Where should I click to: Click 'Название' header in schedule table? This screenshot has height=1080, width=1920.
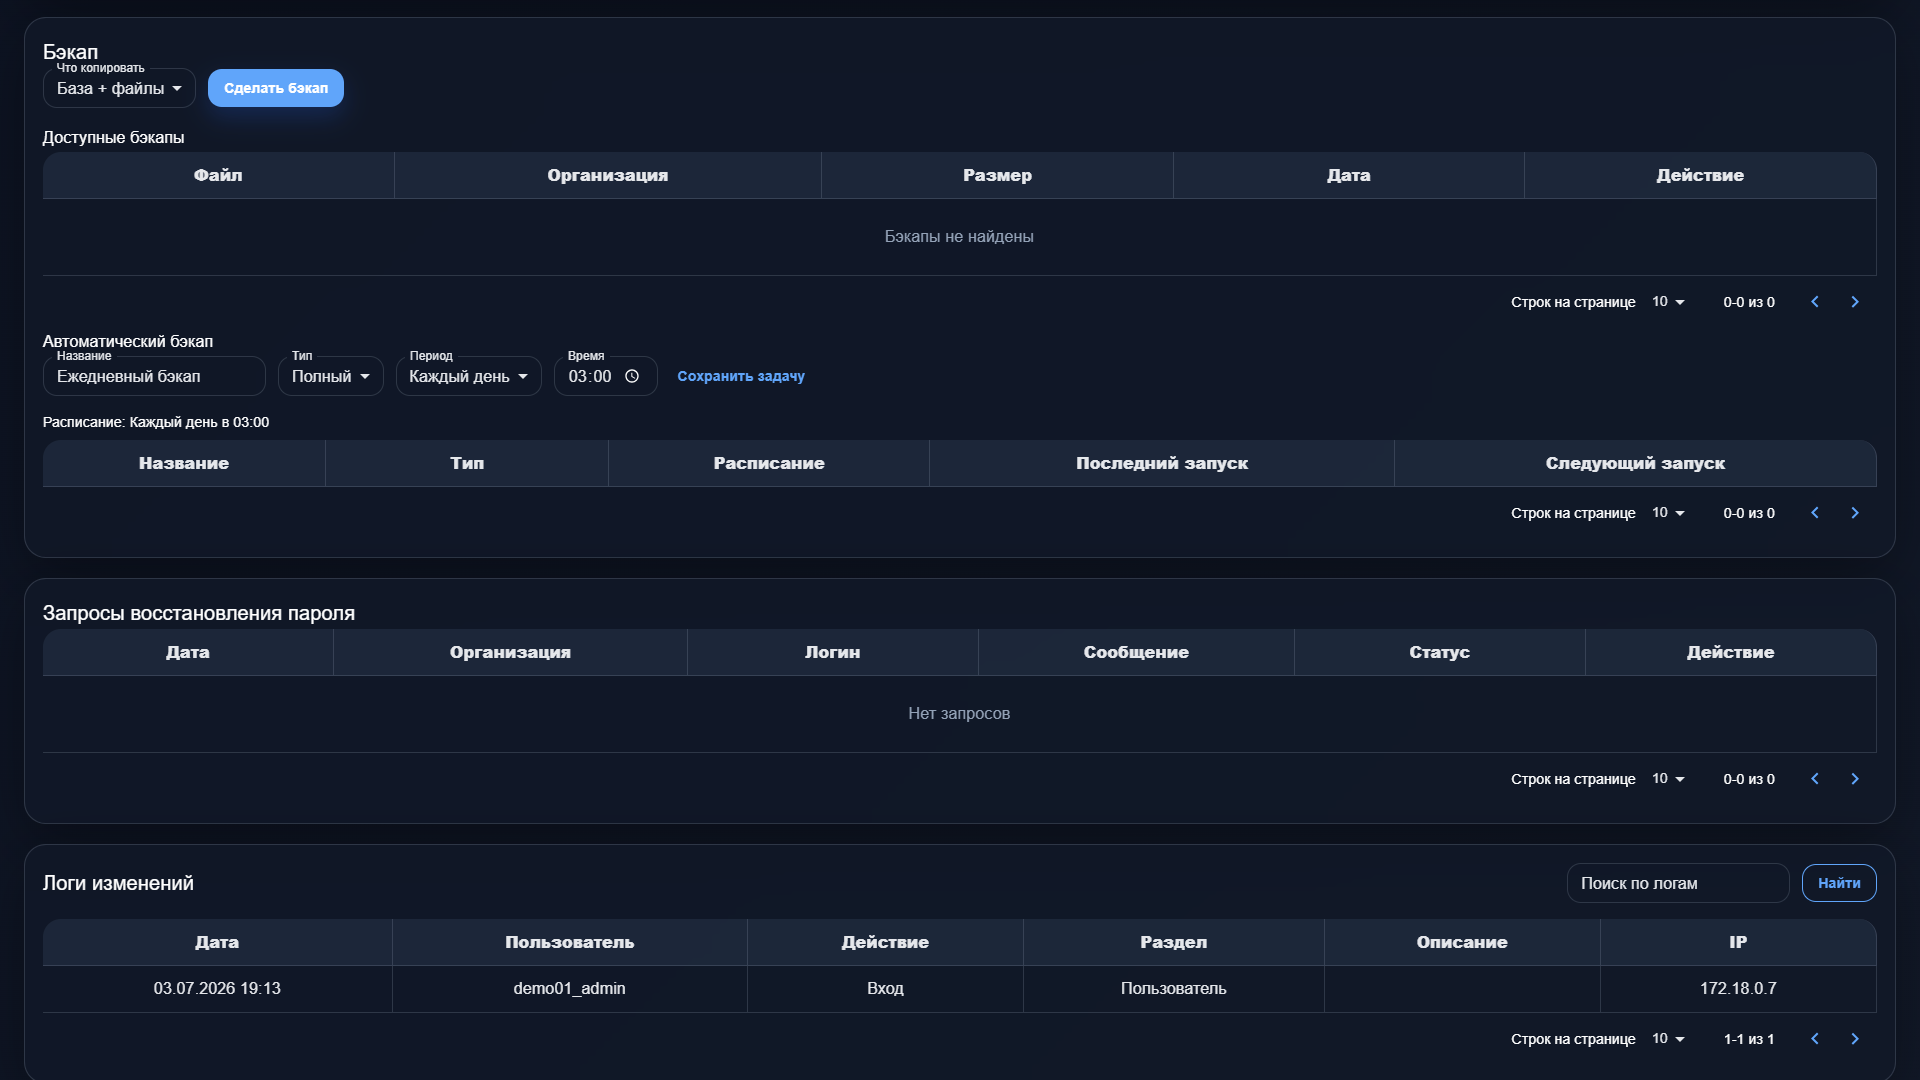point(184,463)
